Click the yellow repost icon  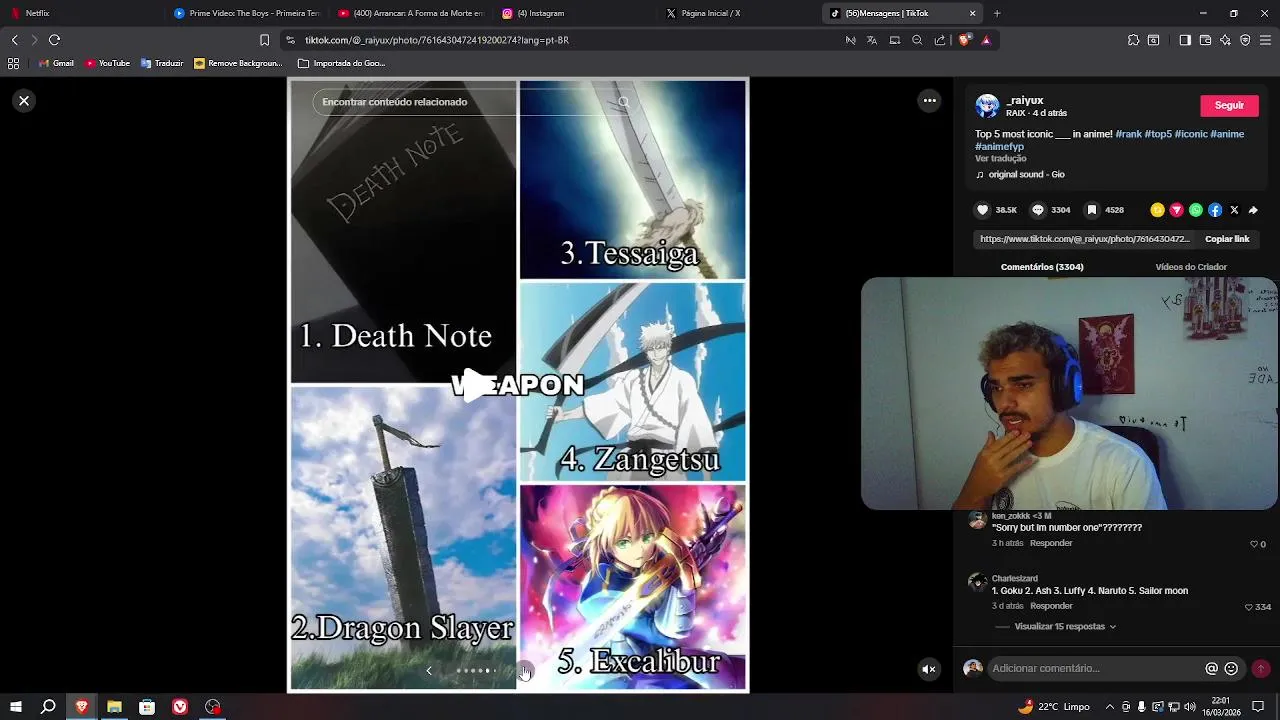click(1157, 210)
